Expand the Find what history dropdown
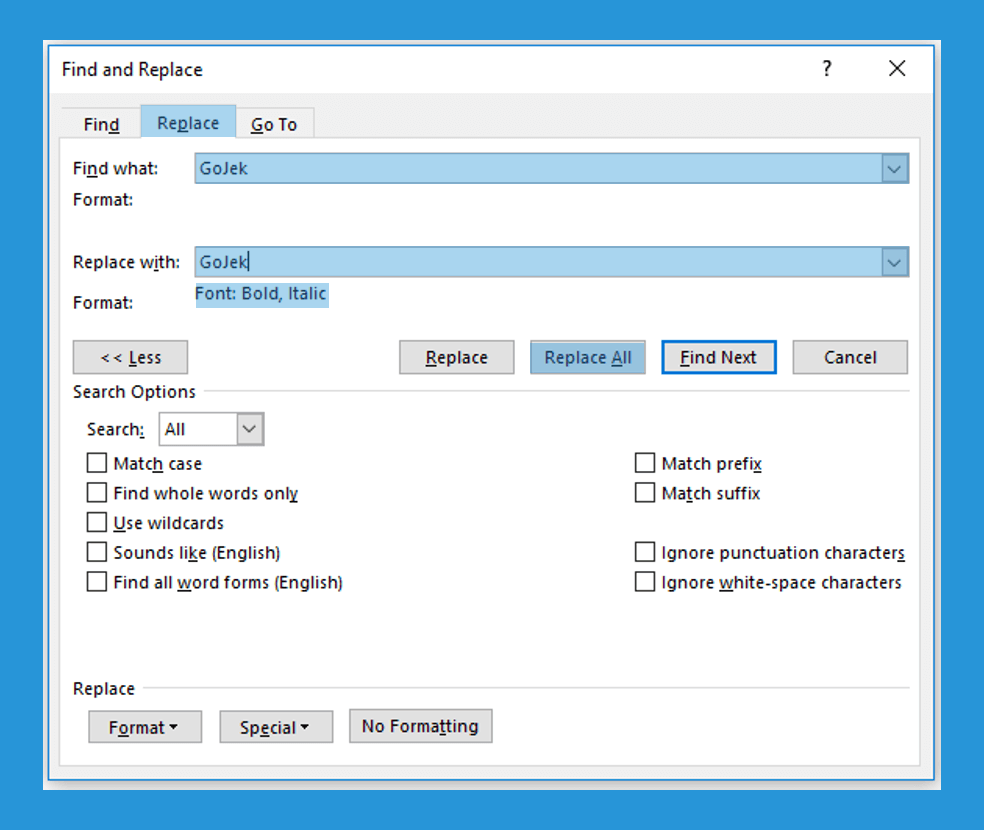Image resolution: width=984 pixels, height=830 pixels. click(x=894, y=169)
